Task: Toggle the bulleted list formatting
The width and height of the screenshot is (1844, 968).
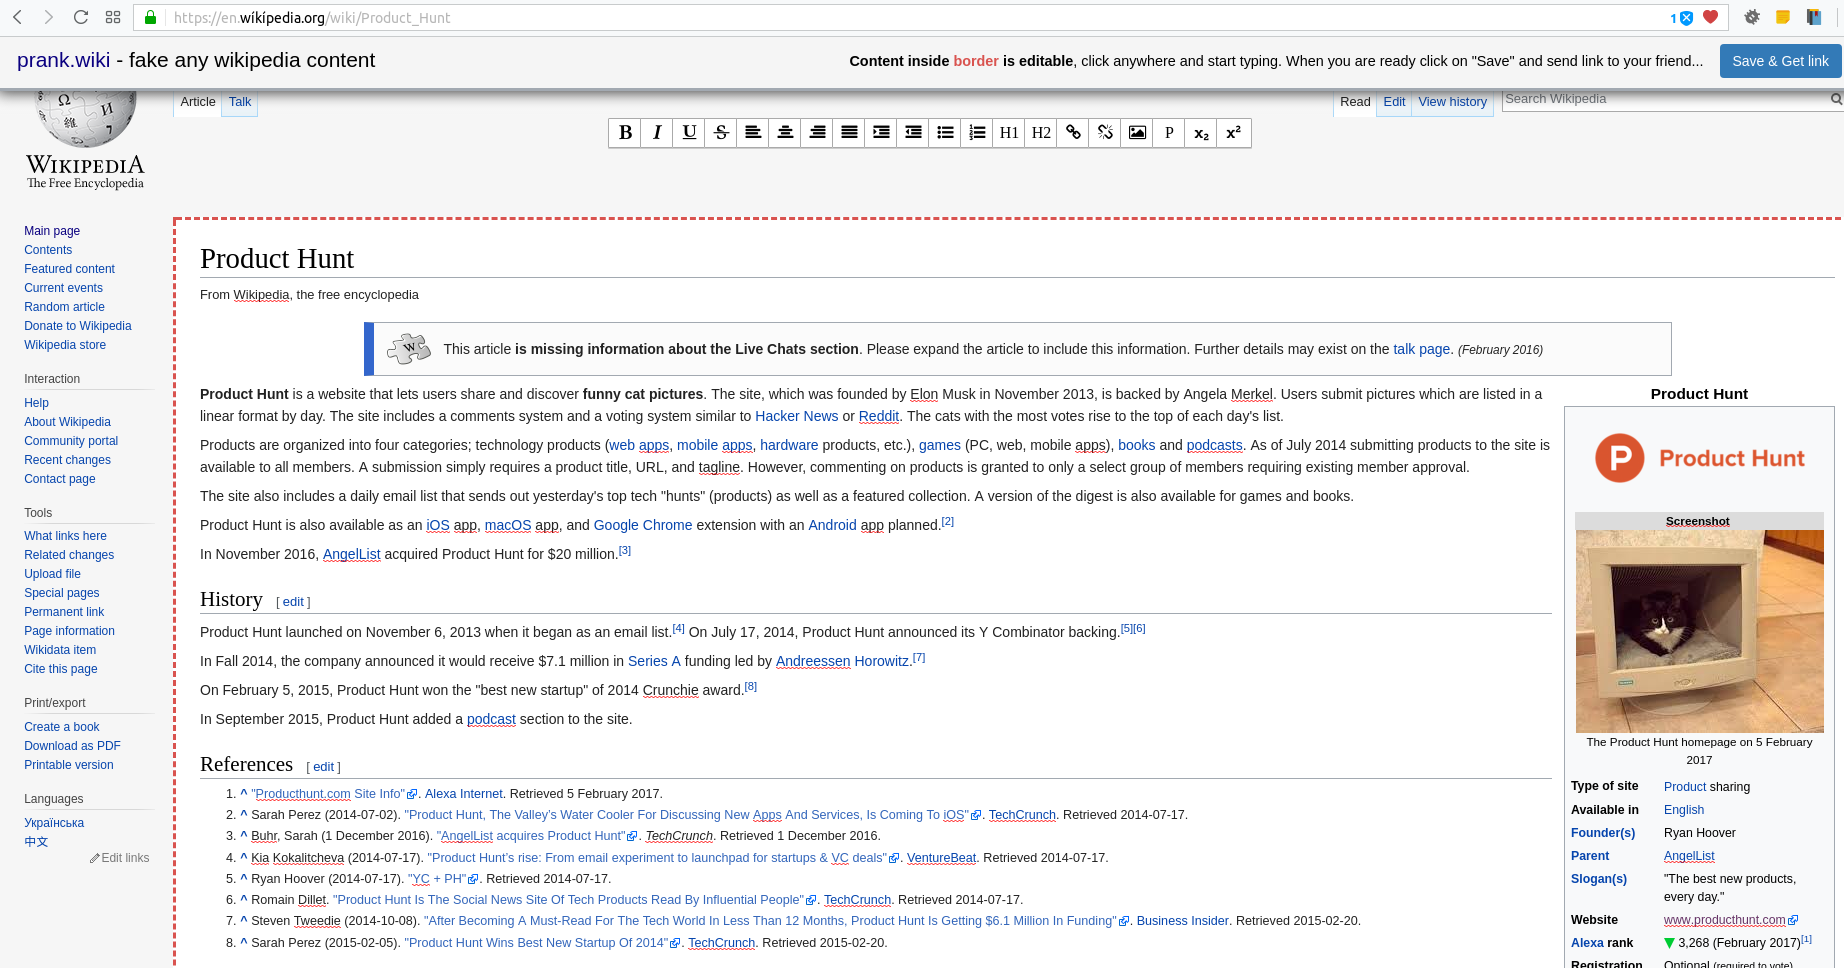Action: tap(945, 132)
